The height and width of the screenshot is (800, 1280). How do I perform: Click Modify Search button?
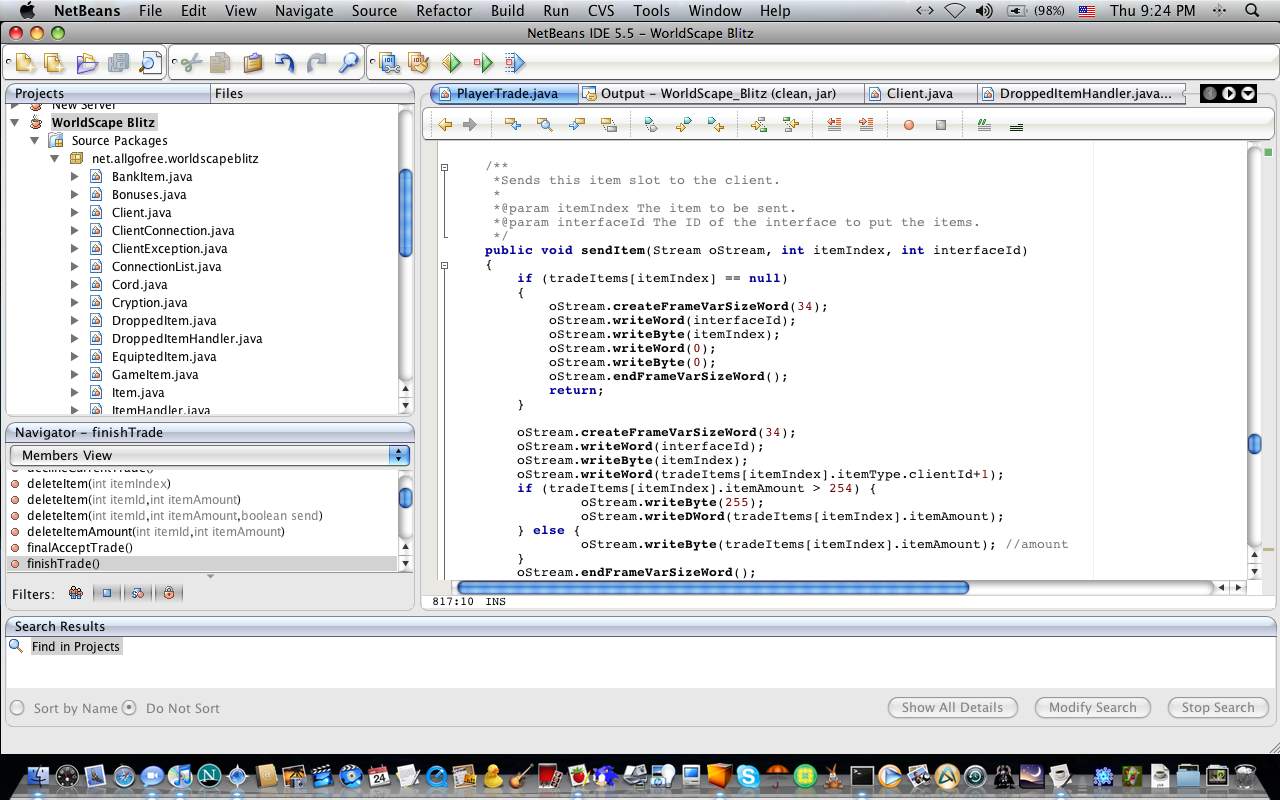pos(1092,707)
